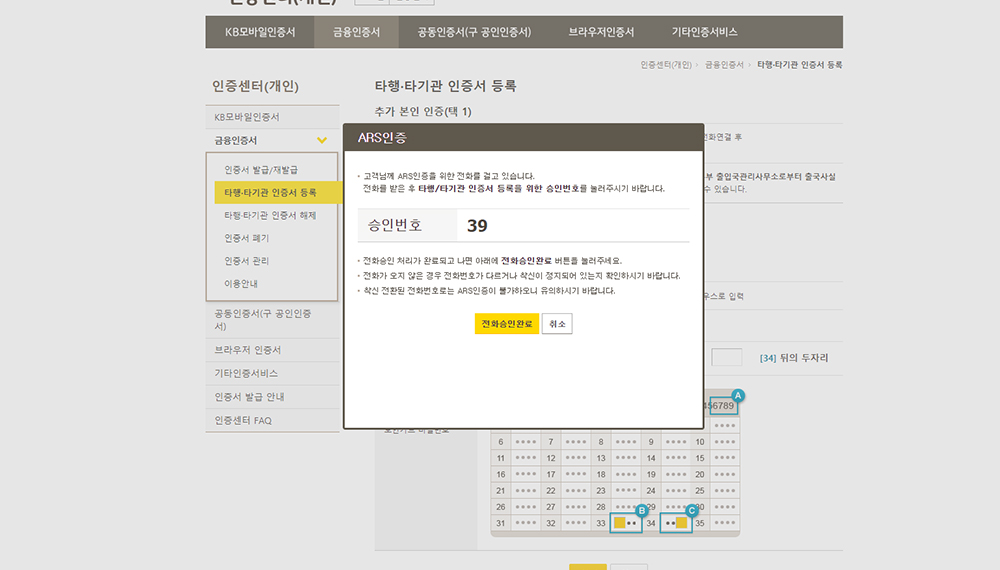Click the [34] 뒤의 두자리 text
Viewport: 1000px width, 570px height.
click(794, 358)
